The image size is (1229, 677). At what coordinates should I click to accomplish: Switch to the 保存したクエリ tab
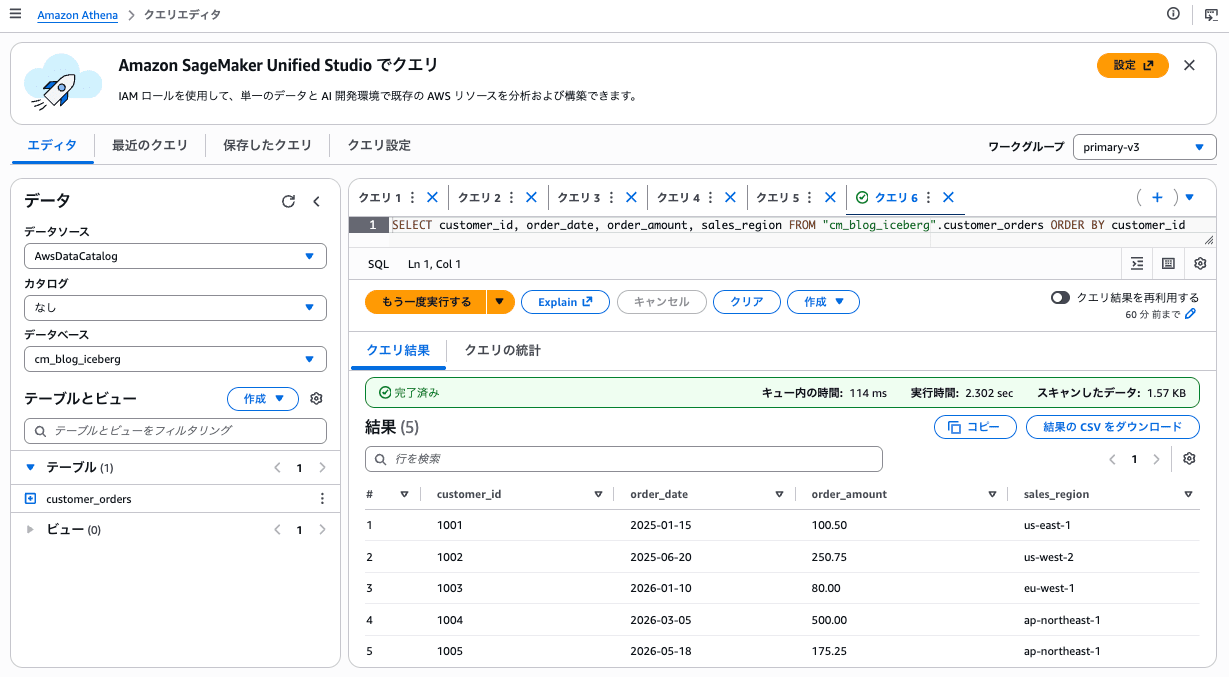coord(268,145)
